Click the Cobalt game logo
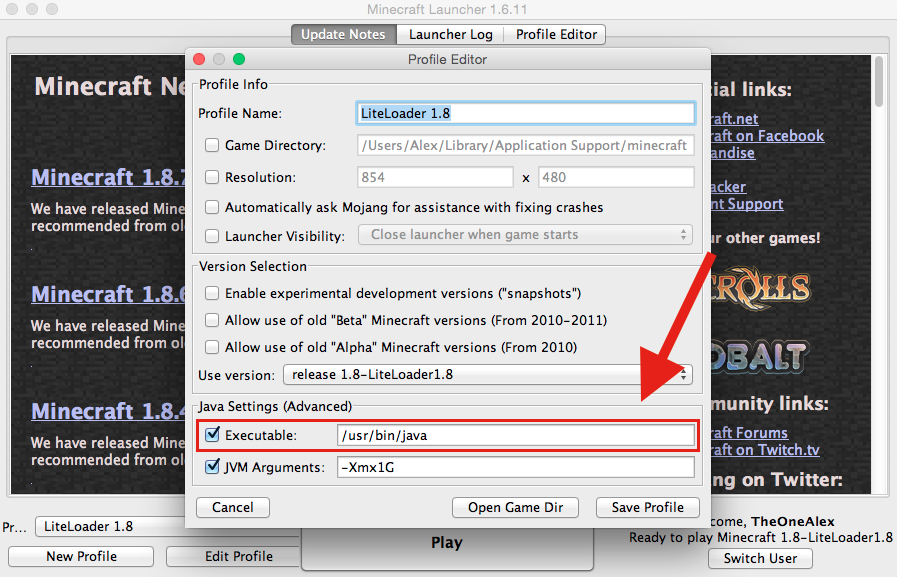 760,357
